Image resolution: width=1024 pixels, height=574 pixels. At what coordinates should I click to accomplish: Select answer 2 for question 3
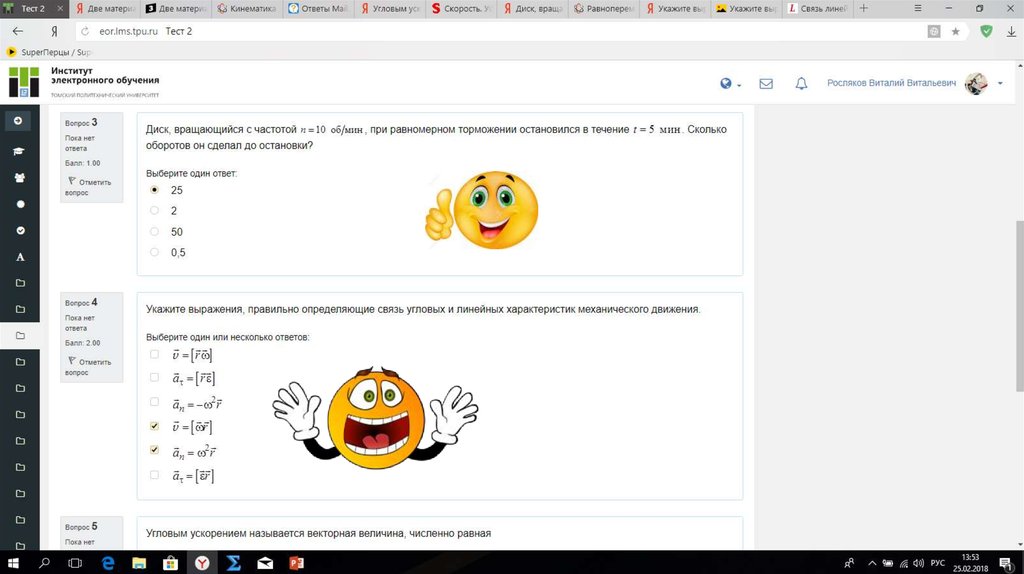coord(154,210)
